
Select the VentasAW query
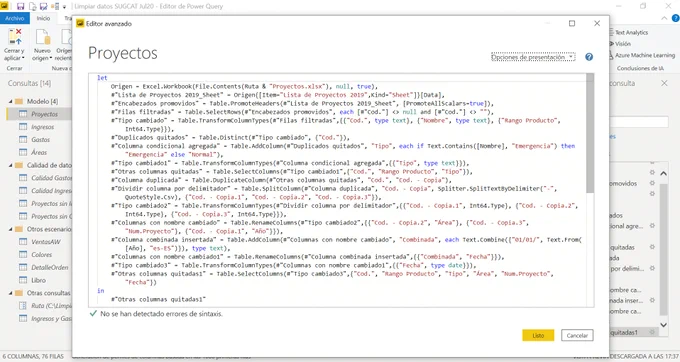[x=46, y=242]
